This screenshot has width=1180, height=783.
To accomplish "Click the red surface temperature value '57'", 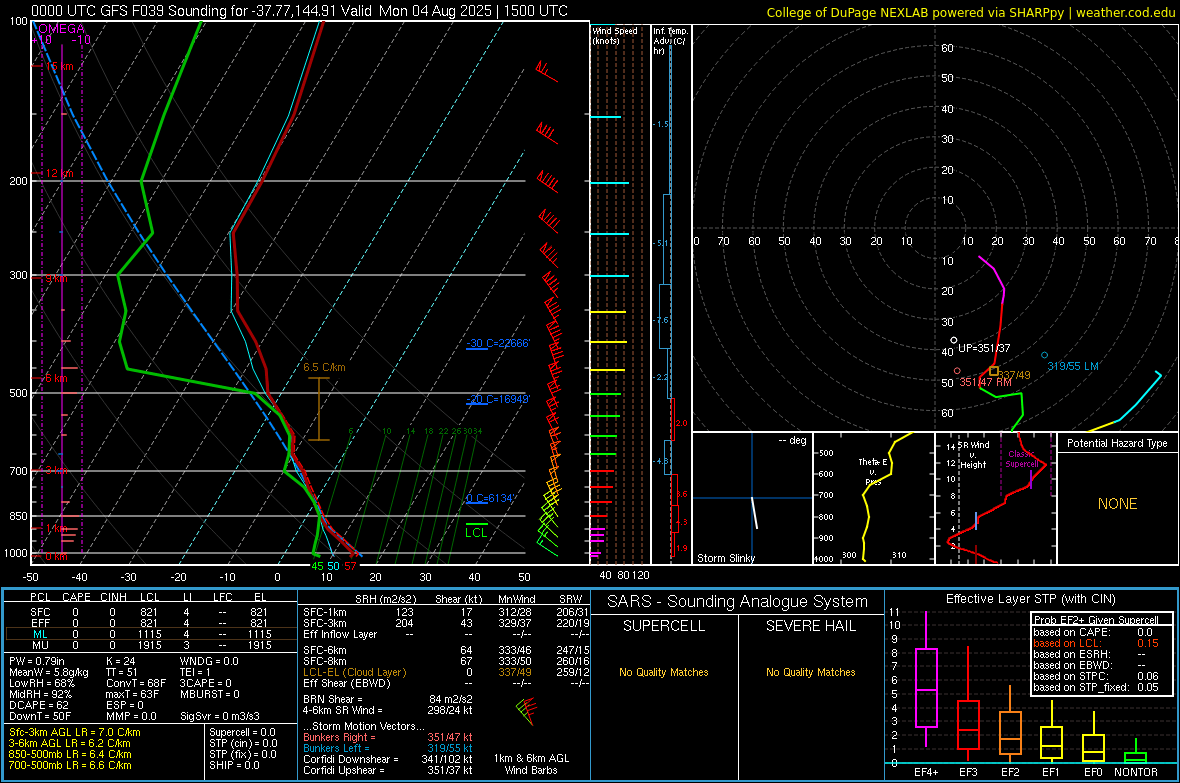I will coord(350,566).
